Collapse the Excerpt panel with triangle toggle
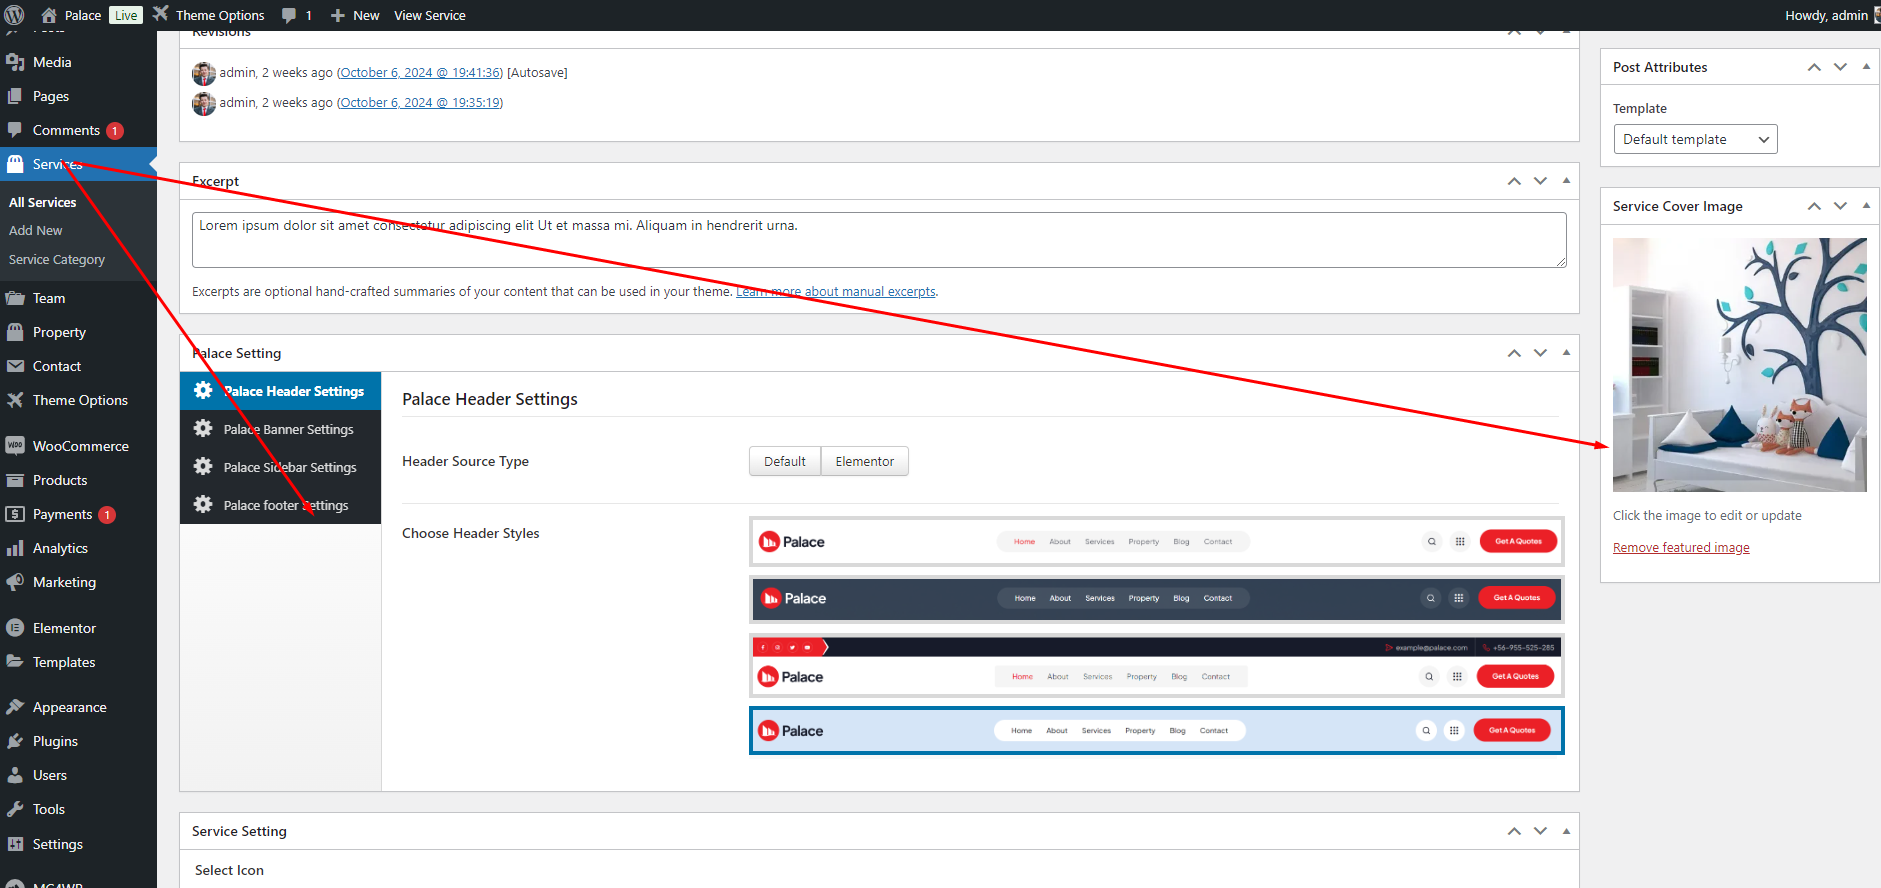Image resolution: width=1881 pixels, height=888 pixels. pos(1566,181)
